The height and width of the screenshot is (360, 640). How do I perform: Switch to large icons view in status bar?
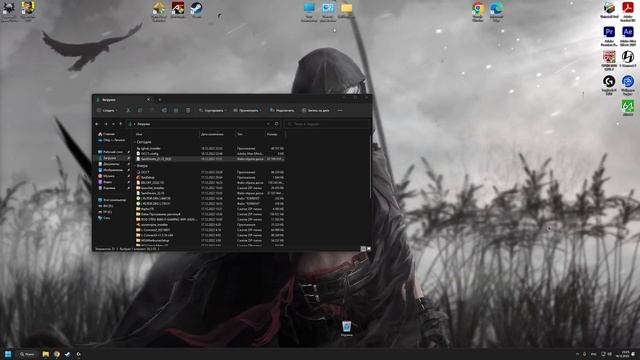pos(369,249)
